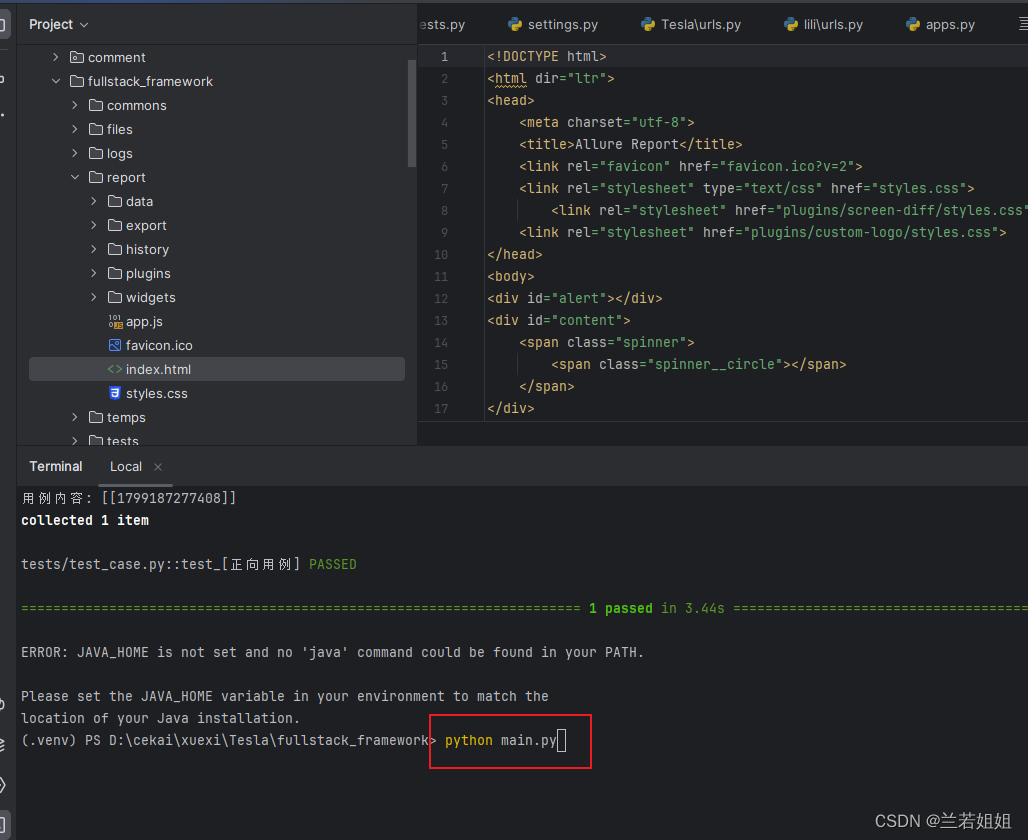Screen dimensions: 1028x840
Task: Select the fullstack_framework folder
Action: pyautogui.click(x=150, y=81)
